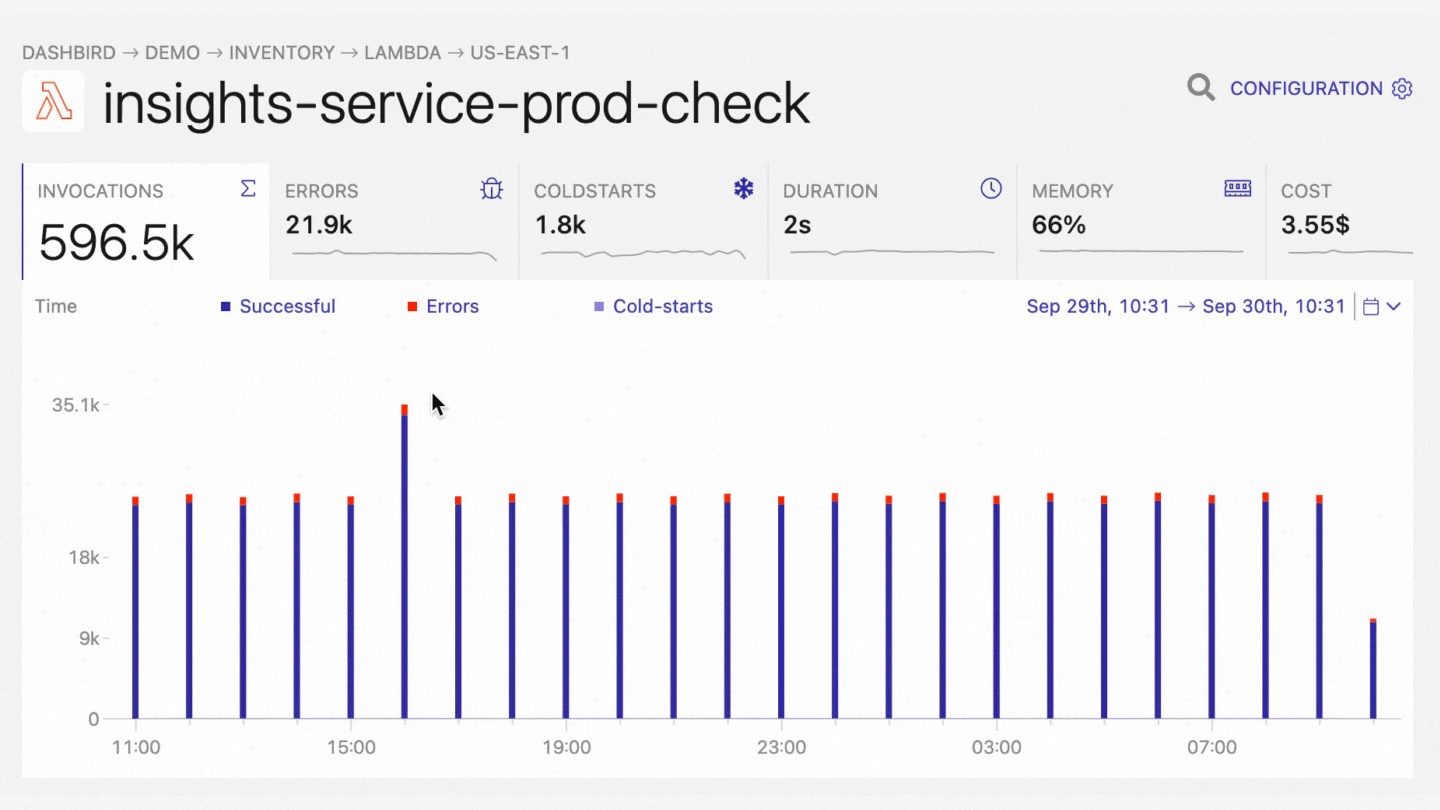Open search using the magnifier icon
This screenshot has height=810, width=1440.
pyautogui.click(x=1200, y=88)
